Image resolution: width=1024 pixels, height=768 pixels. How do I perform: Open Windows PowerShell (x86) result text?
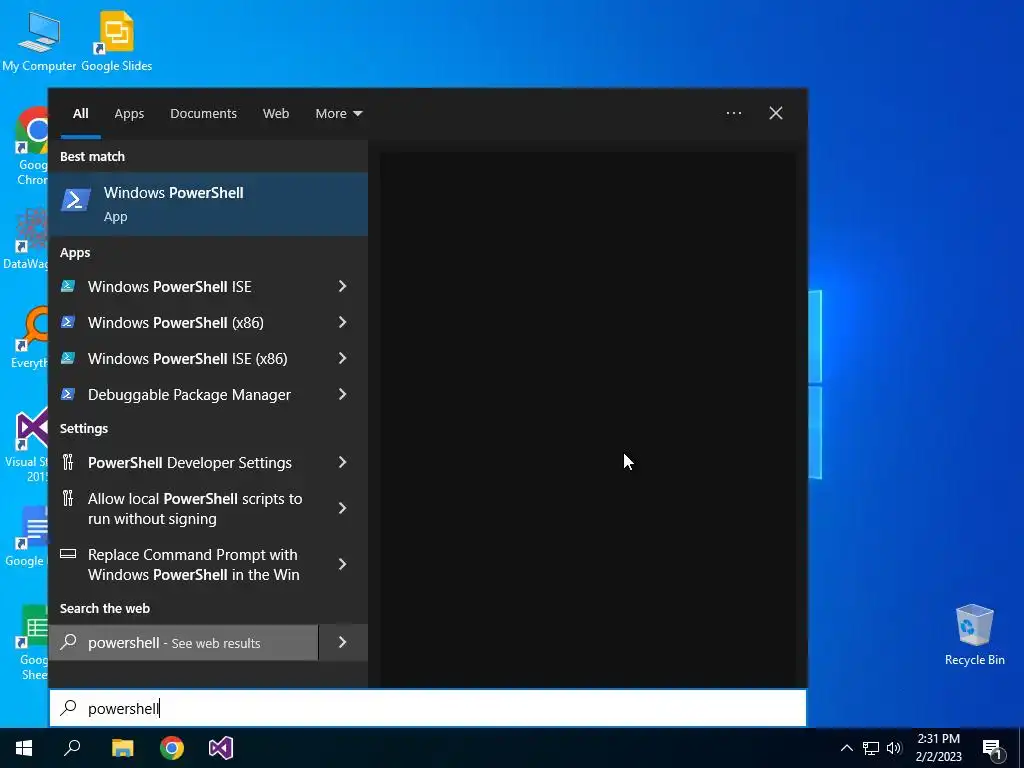click(x=176, y=323)
